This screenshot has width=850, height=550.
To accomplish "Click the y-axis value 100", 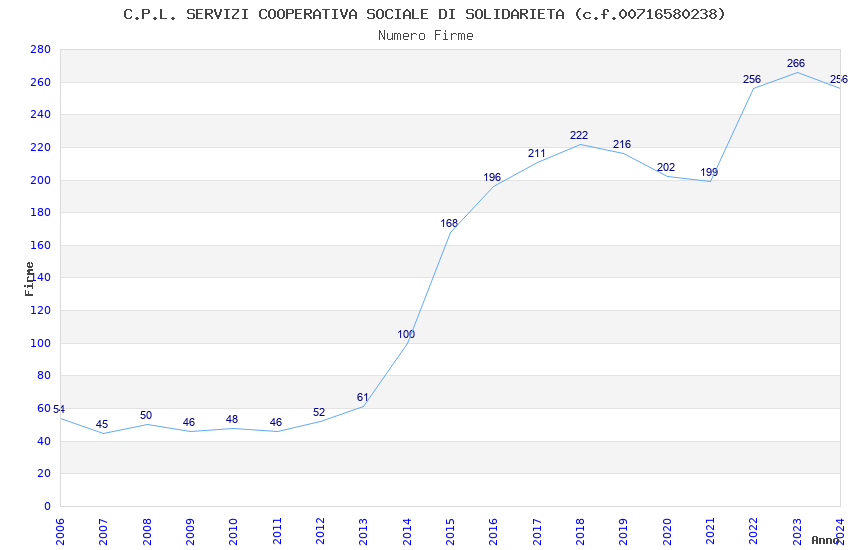I will (x=41, y=343).
